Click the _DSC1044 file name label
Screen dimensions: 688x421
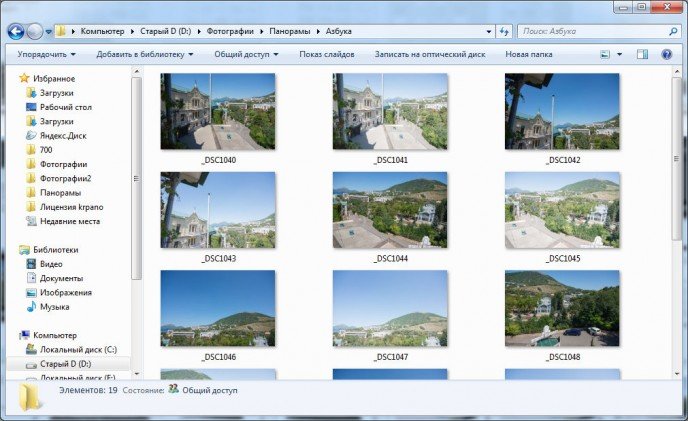point(391,259)
